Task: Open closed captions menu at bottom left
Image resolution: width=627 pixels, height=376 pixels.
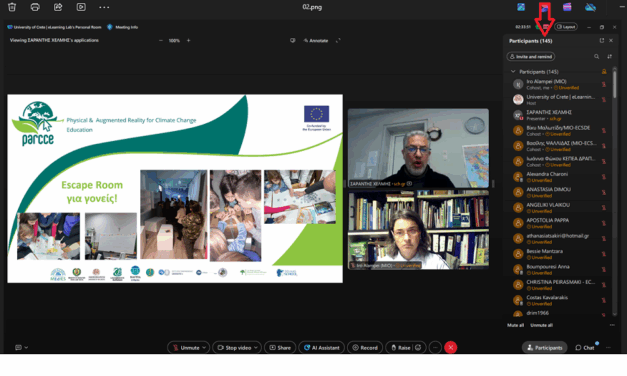Action: click(21, 348)
